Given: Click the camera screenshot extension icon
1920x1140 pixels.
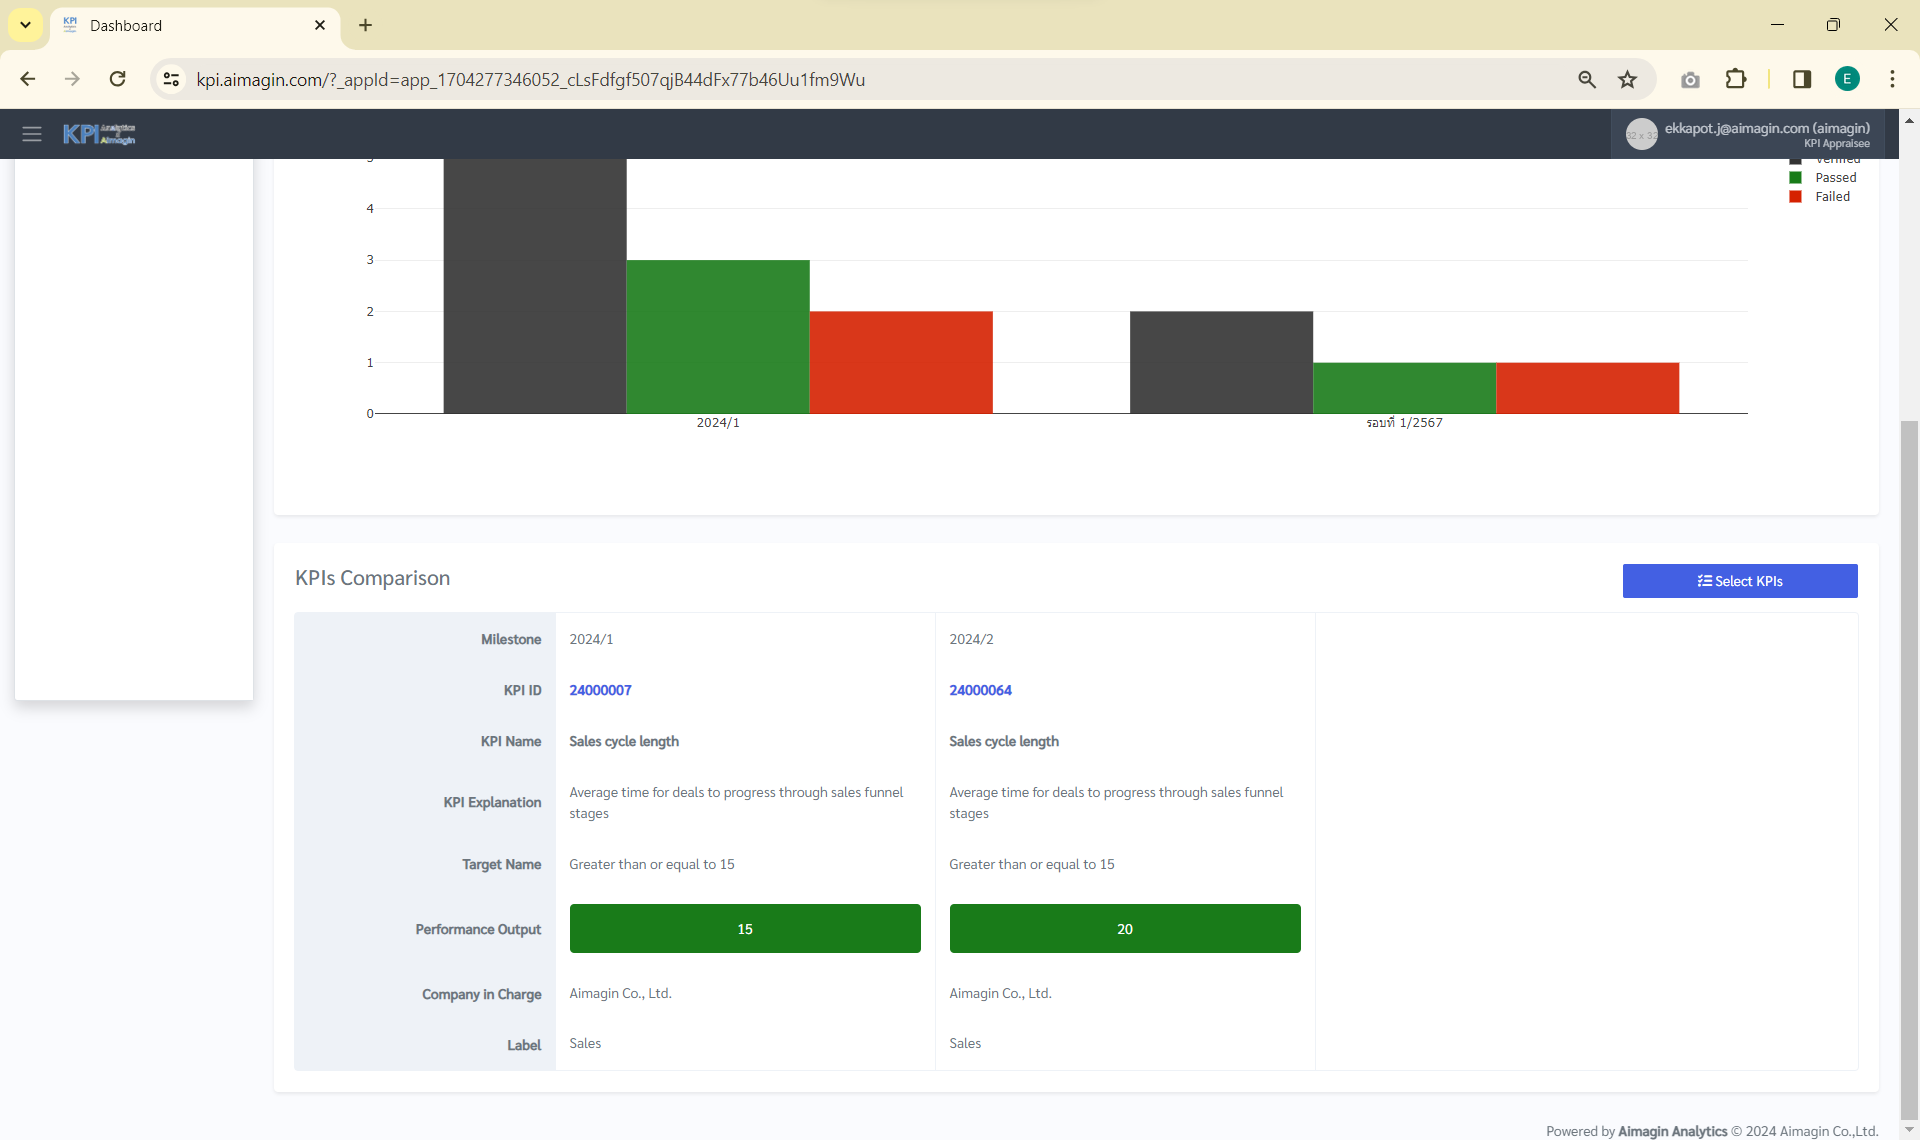Looking at the screenshot, I should click(1690, 79).
